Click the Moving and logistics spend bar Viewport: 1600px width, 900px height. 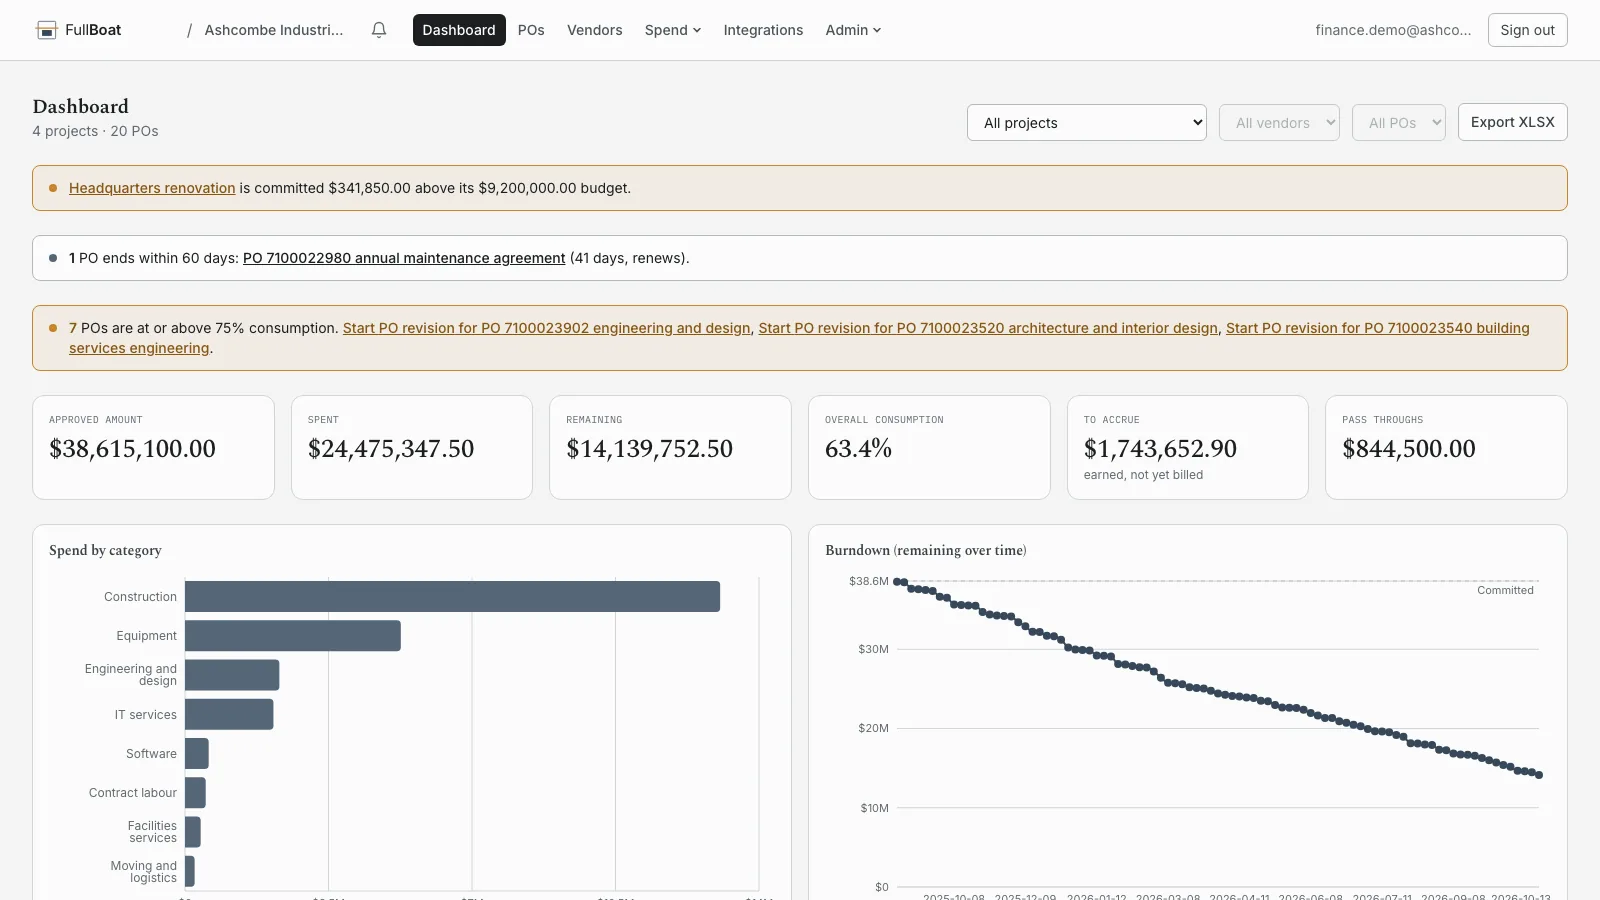(190, 871)
